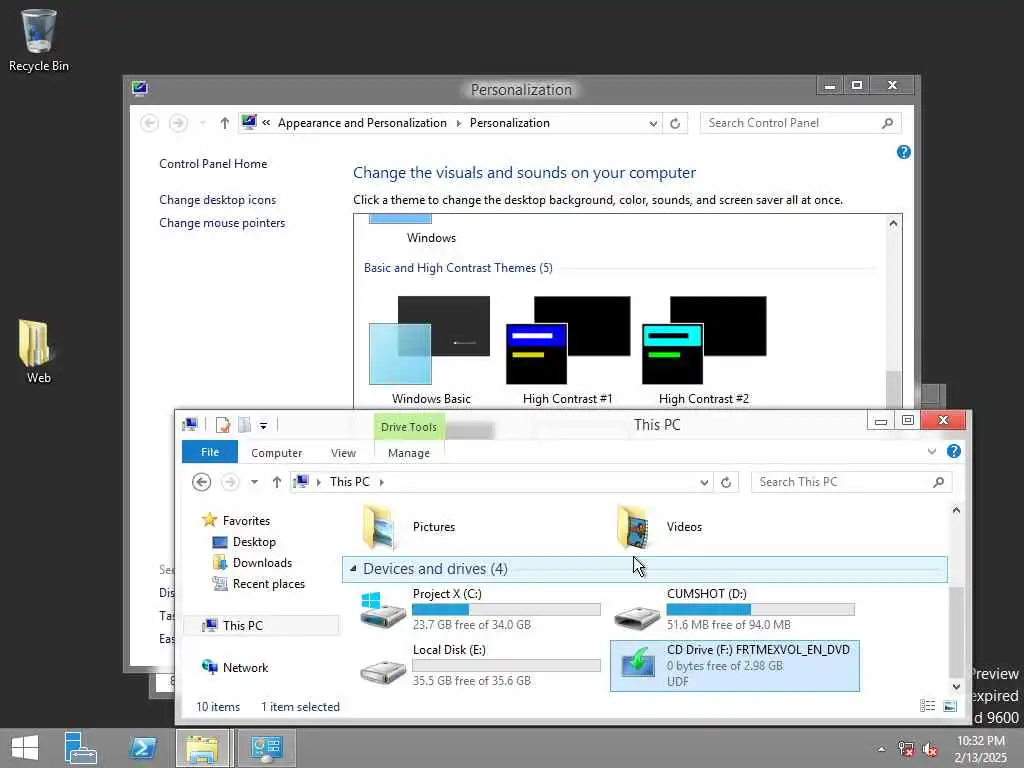The image size is (1024, 768).
Task: Click the Drive Tools contextual tab
Action: 409,426
